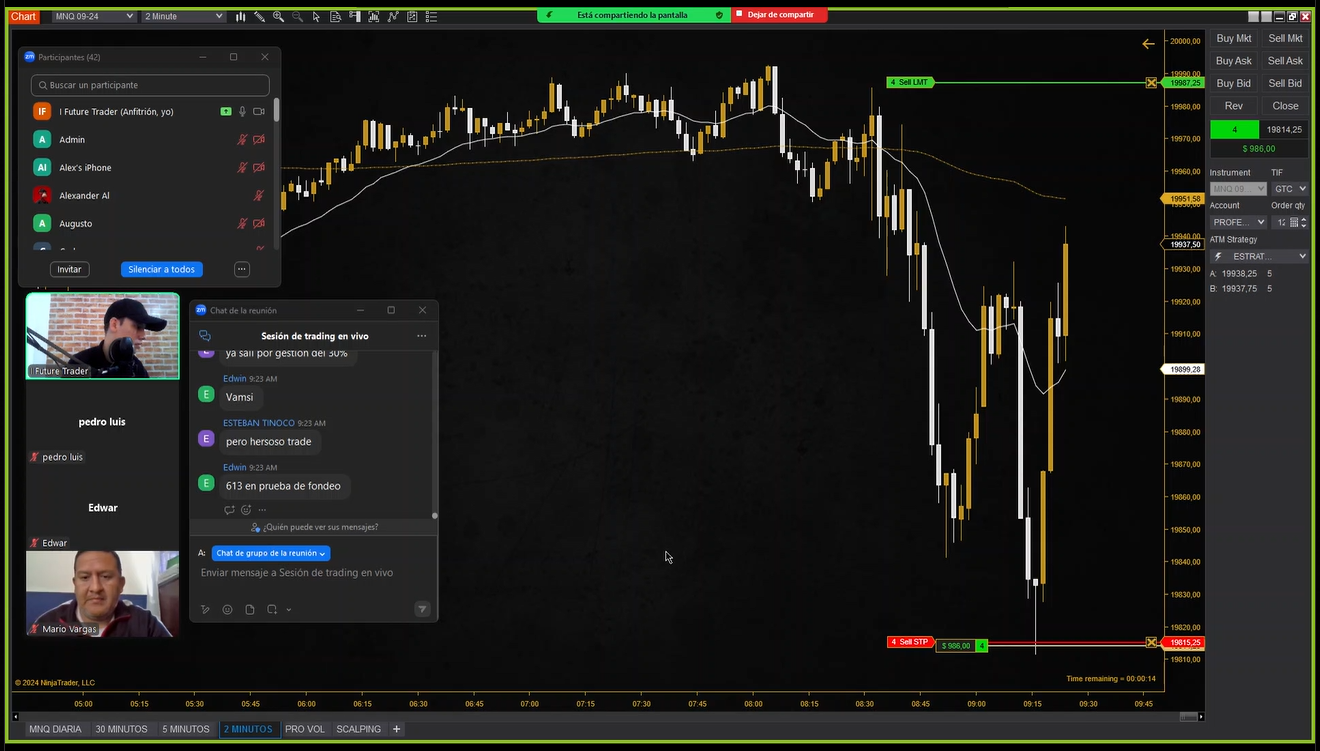Open the emoji picker in meeting chat
The width and height of the screenshot is (1320, 751).
tap(227, 609)
